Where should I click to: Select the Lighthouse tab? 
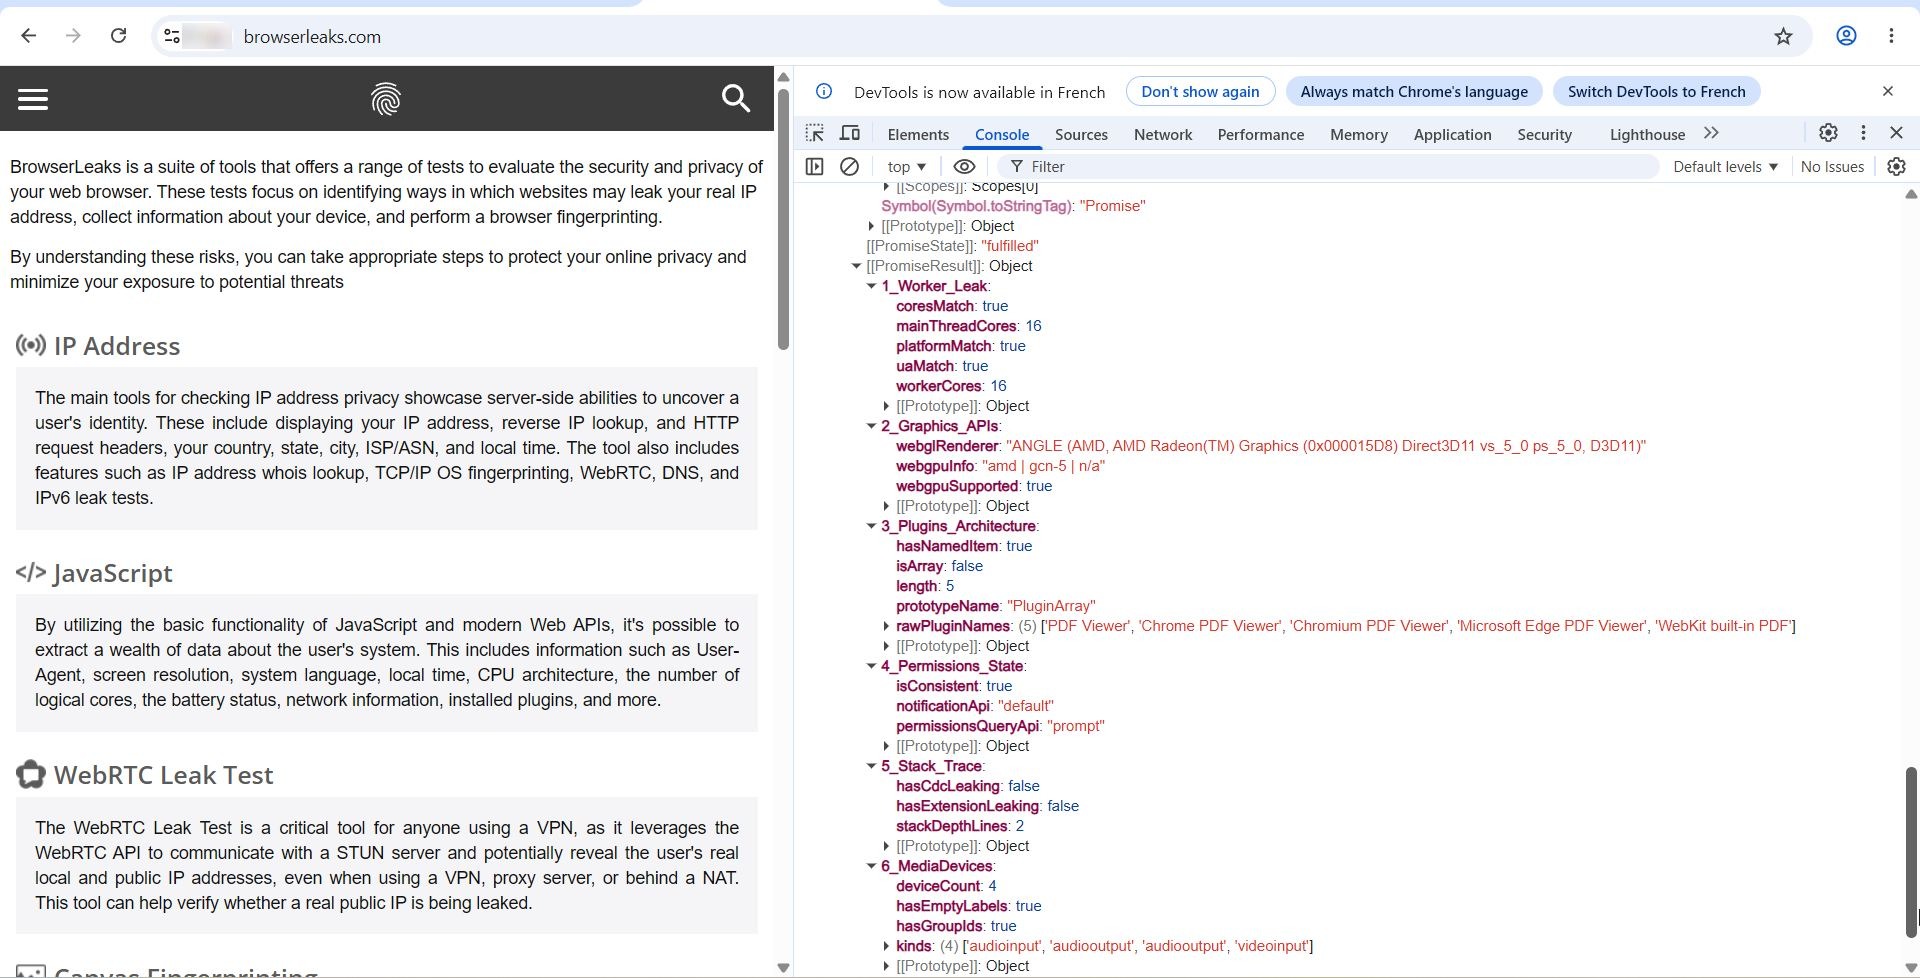1647,134
